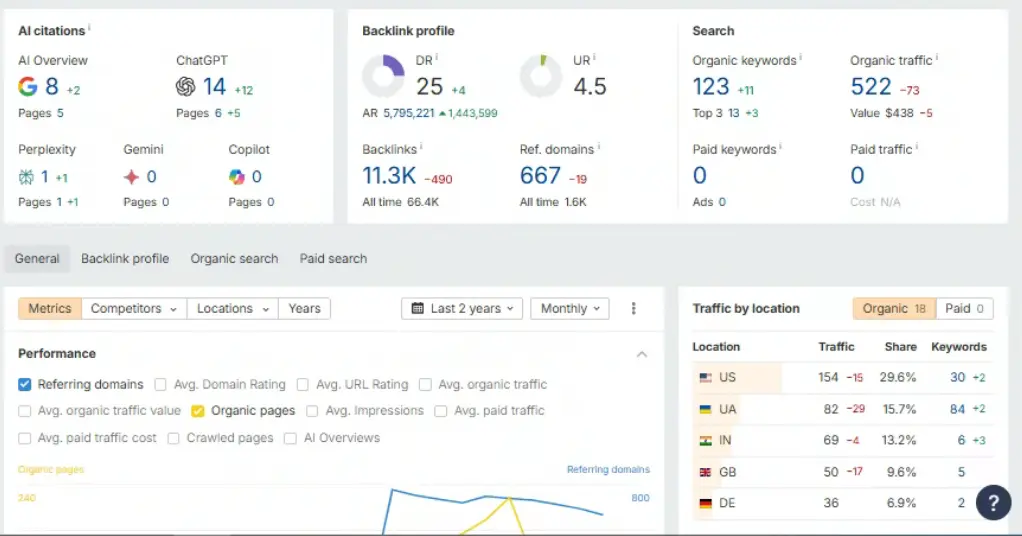1022x536 pixels.
Task: Open the Monthly interval dropdown
Action: click(x=570, y=308)
